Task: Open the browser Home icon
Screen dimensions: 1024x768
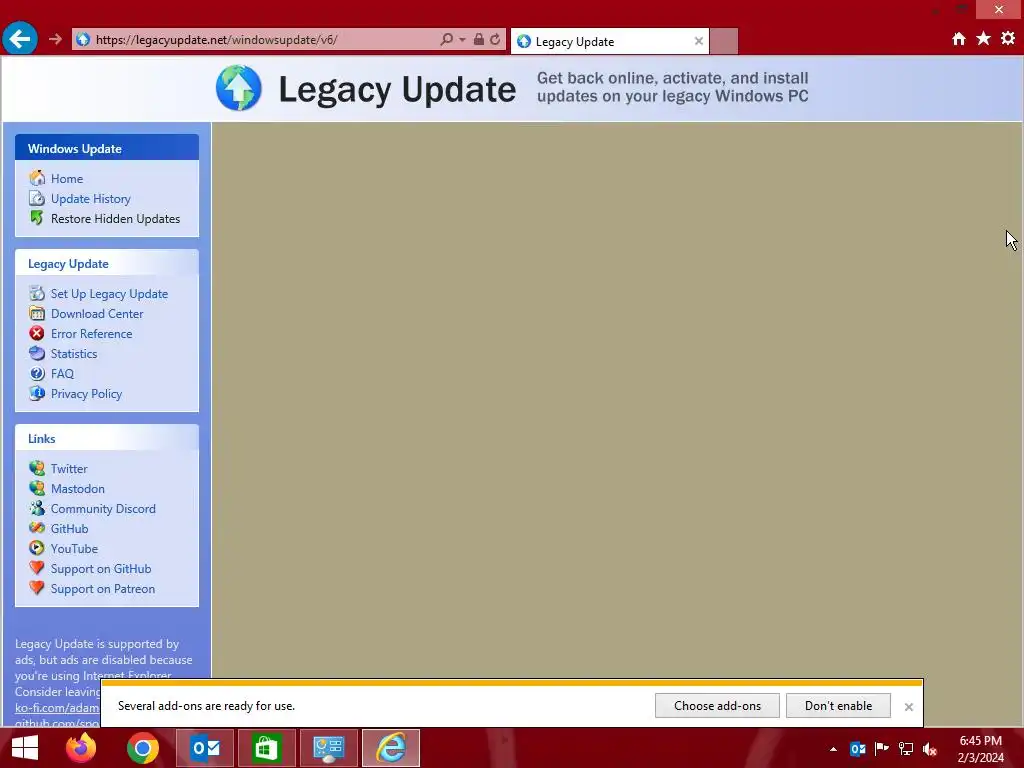Action: click(x=959, y=39)
